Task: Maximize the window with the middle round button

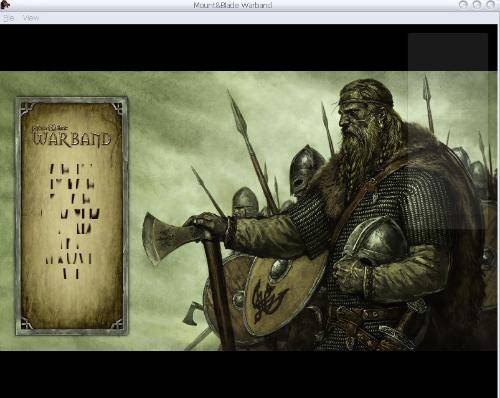Action: 477,5
